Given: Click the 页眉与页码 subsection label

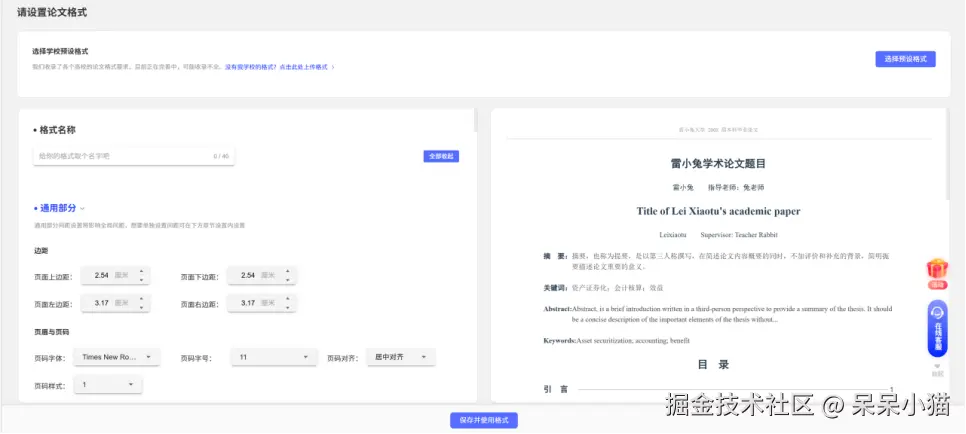Looking at the screenshot, I should click(51, 332).
